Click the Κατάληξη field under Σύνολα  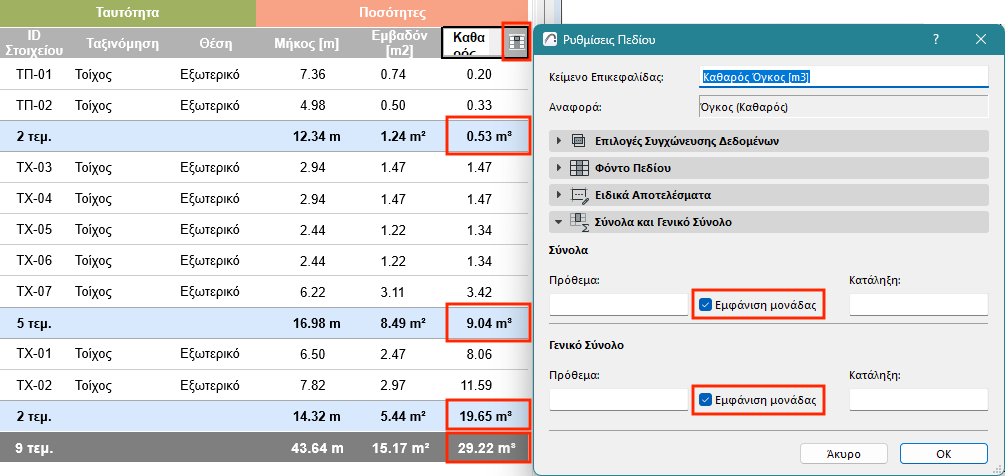pyautogui.click(x=918, y=305)
